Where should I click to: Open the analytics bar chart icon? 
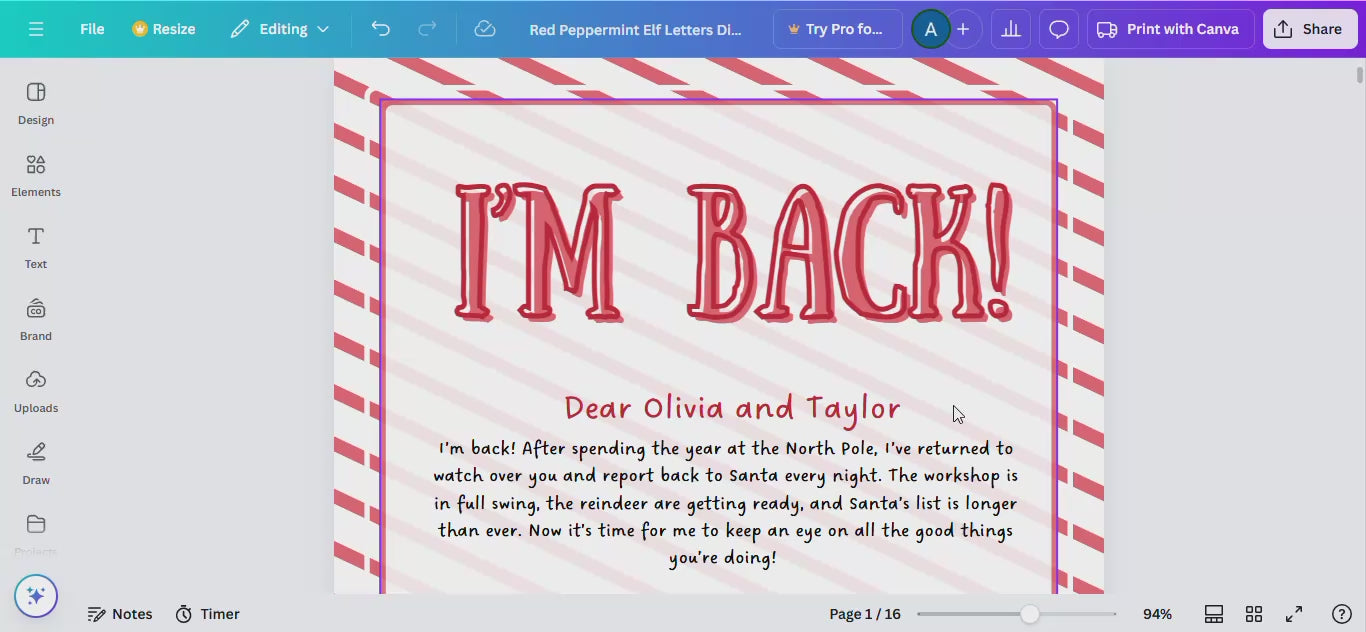click(1011, 29)
